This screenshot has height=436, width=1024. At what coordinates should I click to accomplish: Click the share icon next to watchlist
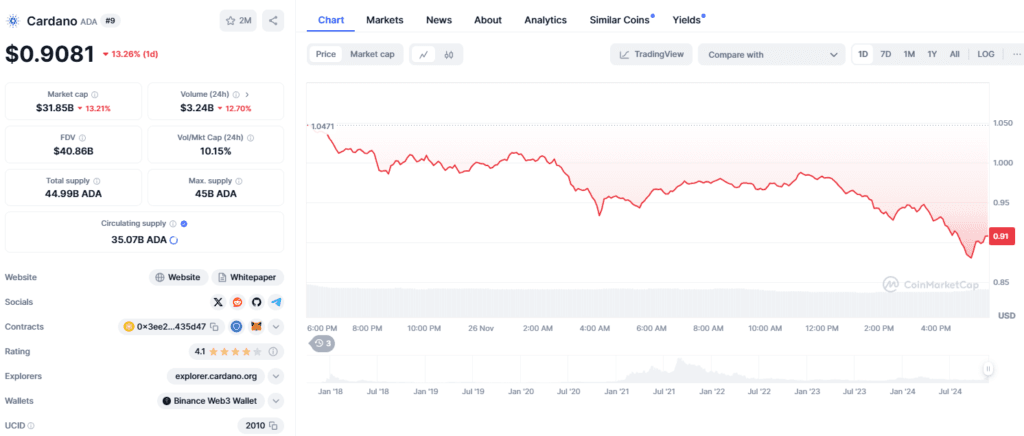[x=273, y=21]
